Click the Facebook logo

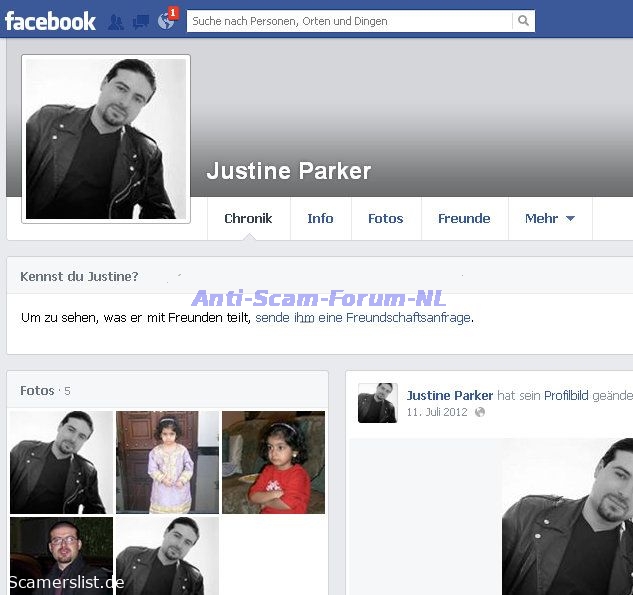50,21
